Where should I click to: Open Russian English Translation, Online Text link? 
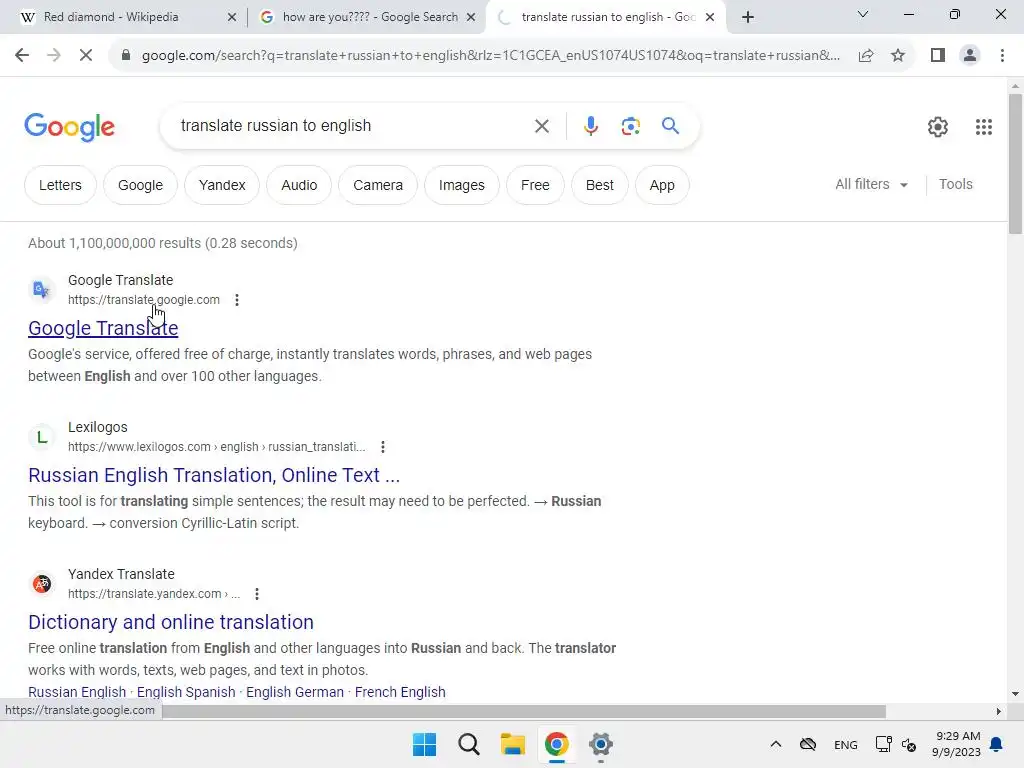coord(214,475)
